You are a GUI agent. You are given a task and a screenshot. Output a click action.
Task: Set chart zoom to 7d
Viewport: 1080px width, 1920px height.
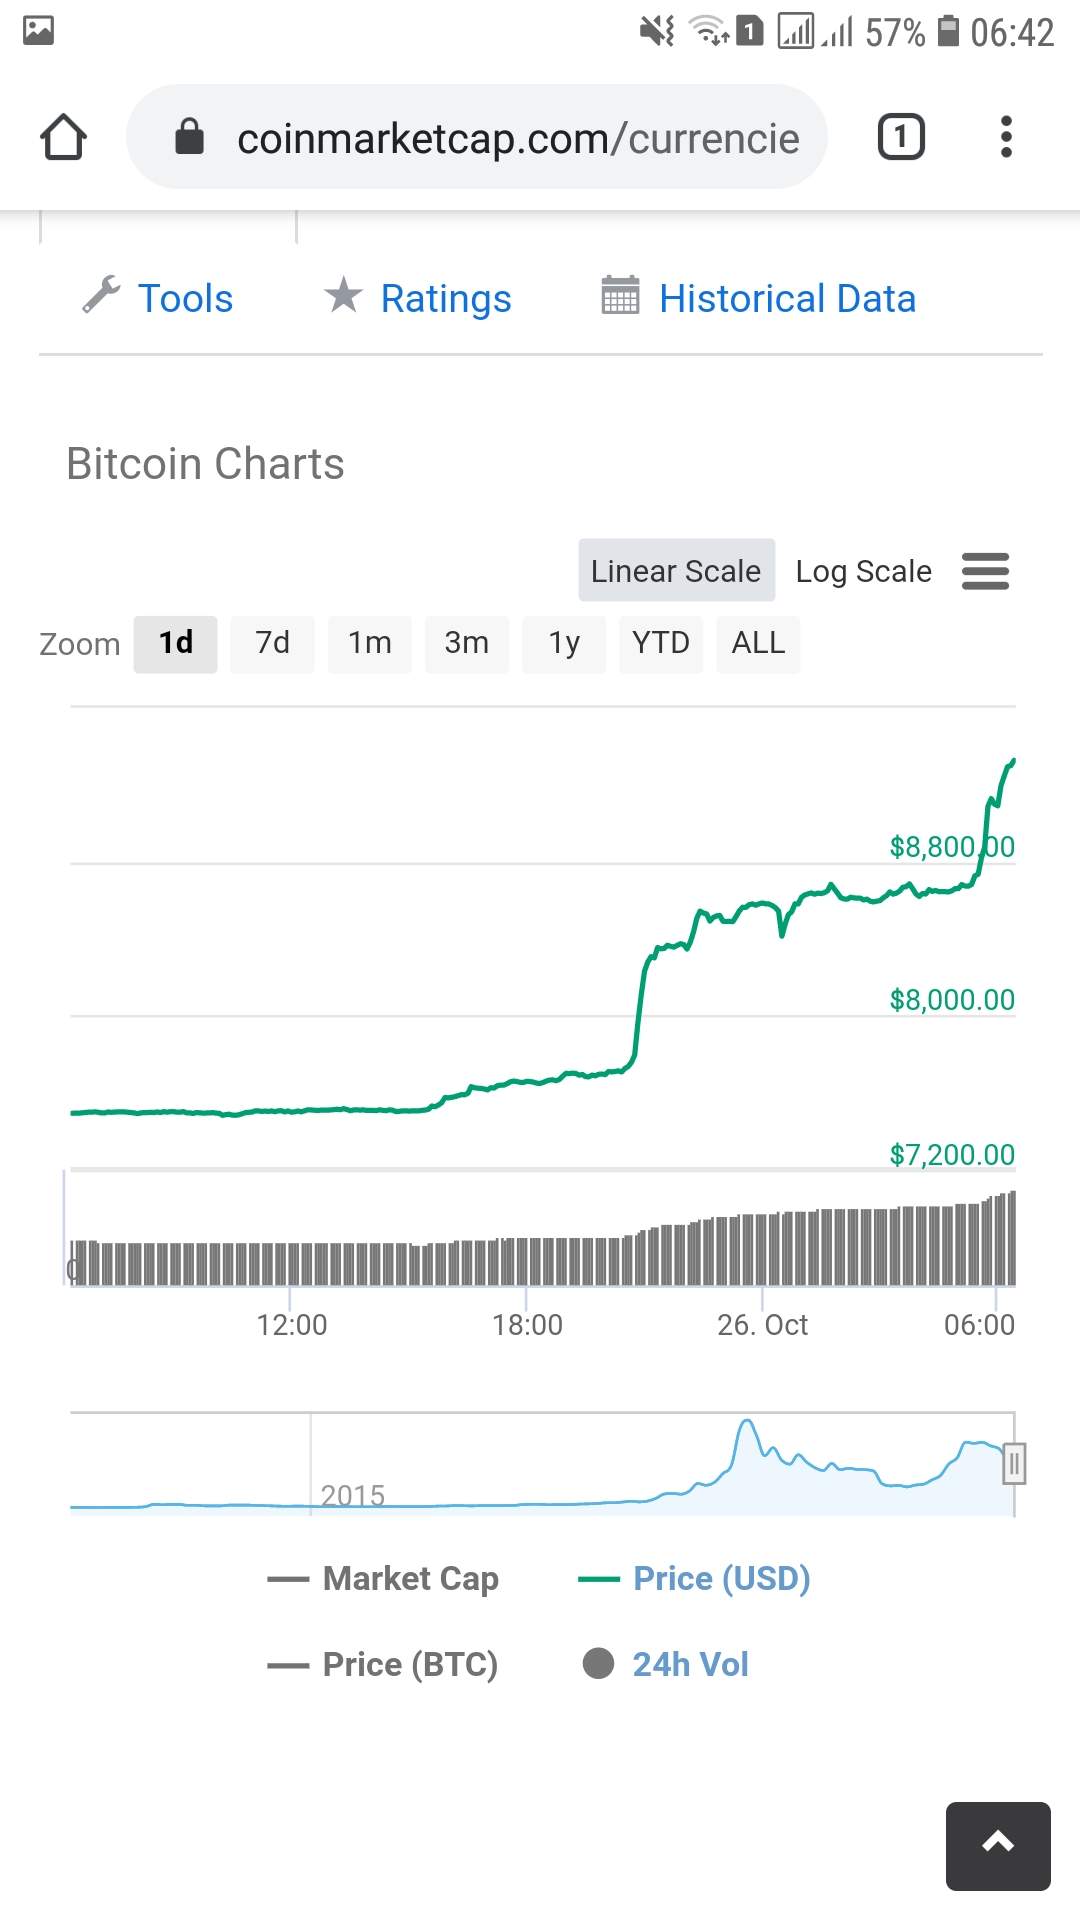(272, 643)
